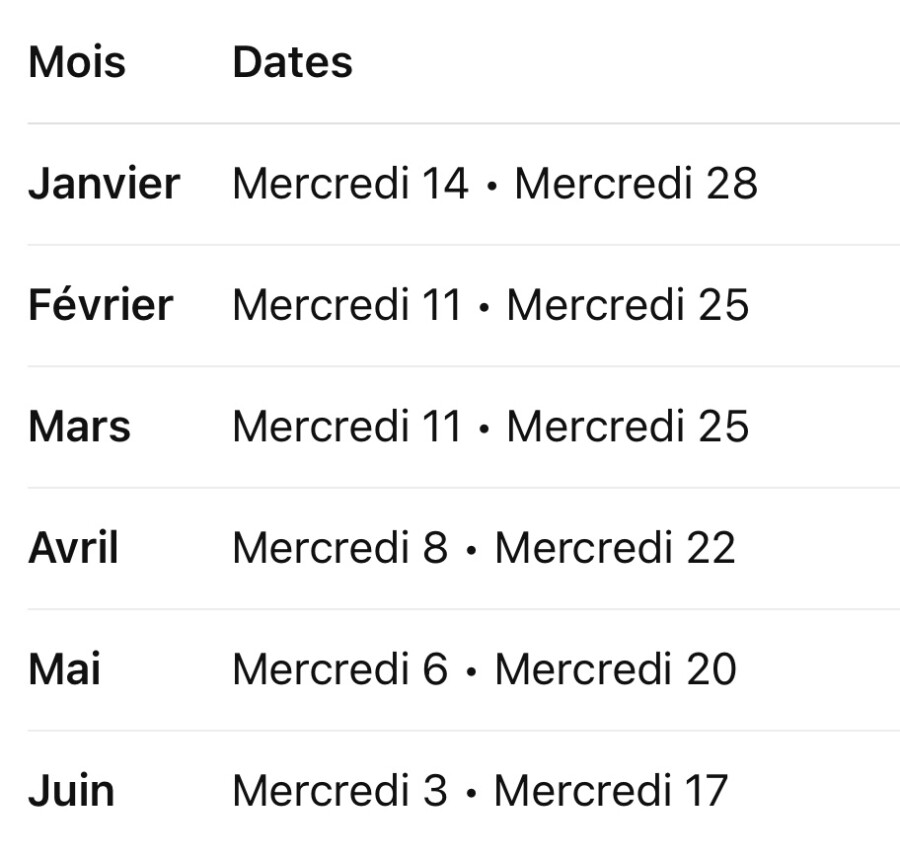Click Mercredi 20 in the Mai row
The image size is (900, 861).
(x=615, y=669)
